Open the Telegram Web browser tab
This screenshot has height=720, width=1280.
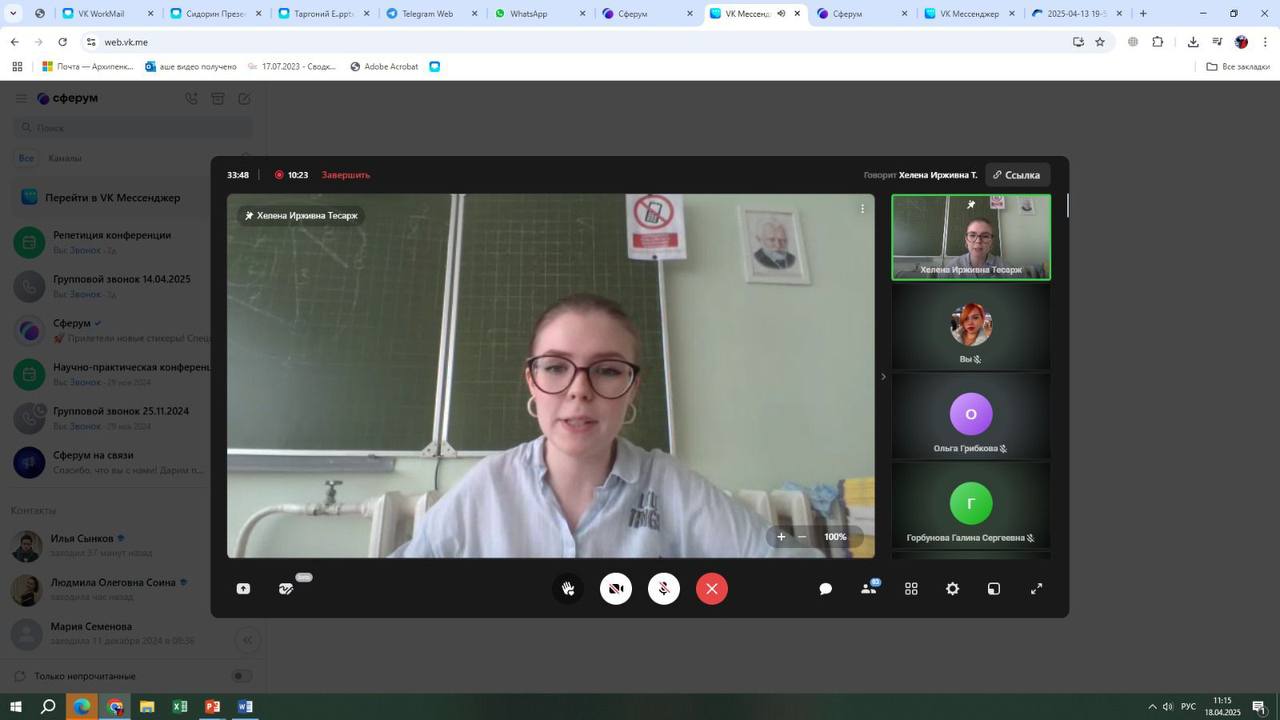427,14
